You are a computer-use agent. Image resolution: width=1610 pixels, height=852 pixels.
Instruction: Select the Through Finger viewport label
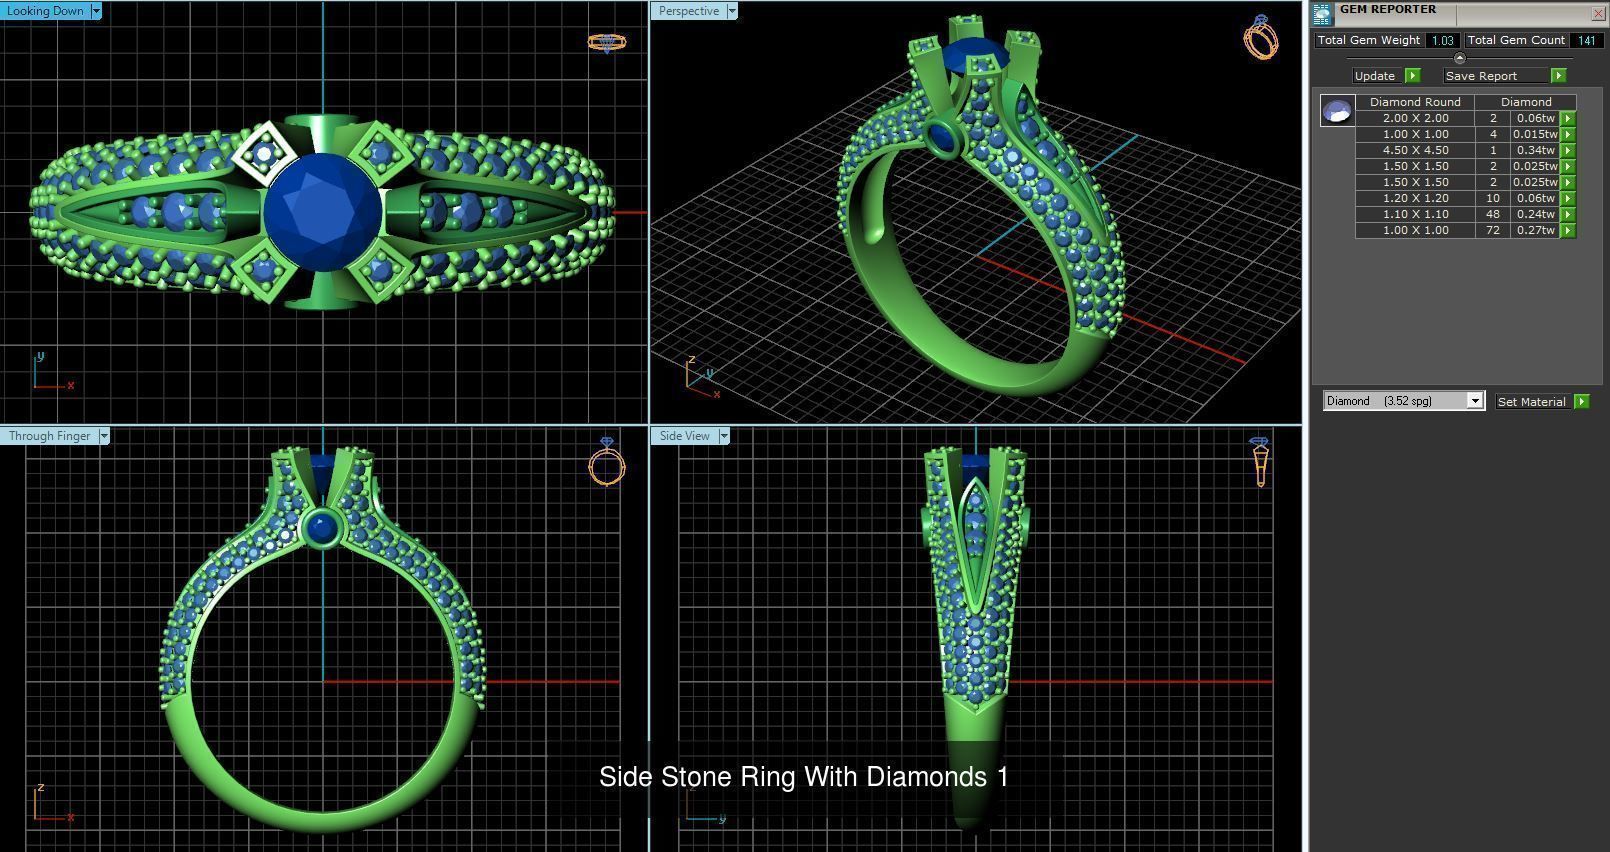[x=50, y=436]
